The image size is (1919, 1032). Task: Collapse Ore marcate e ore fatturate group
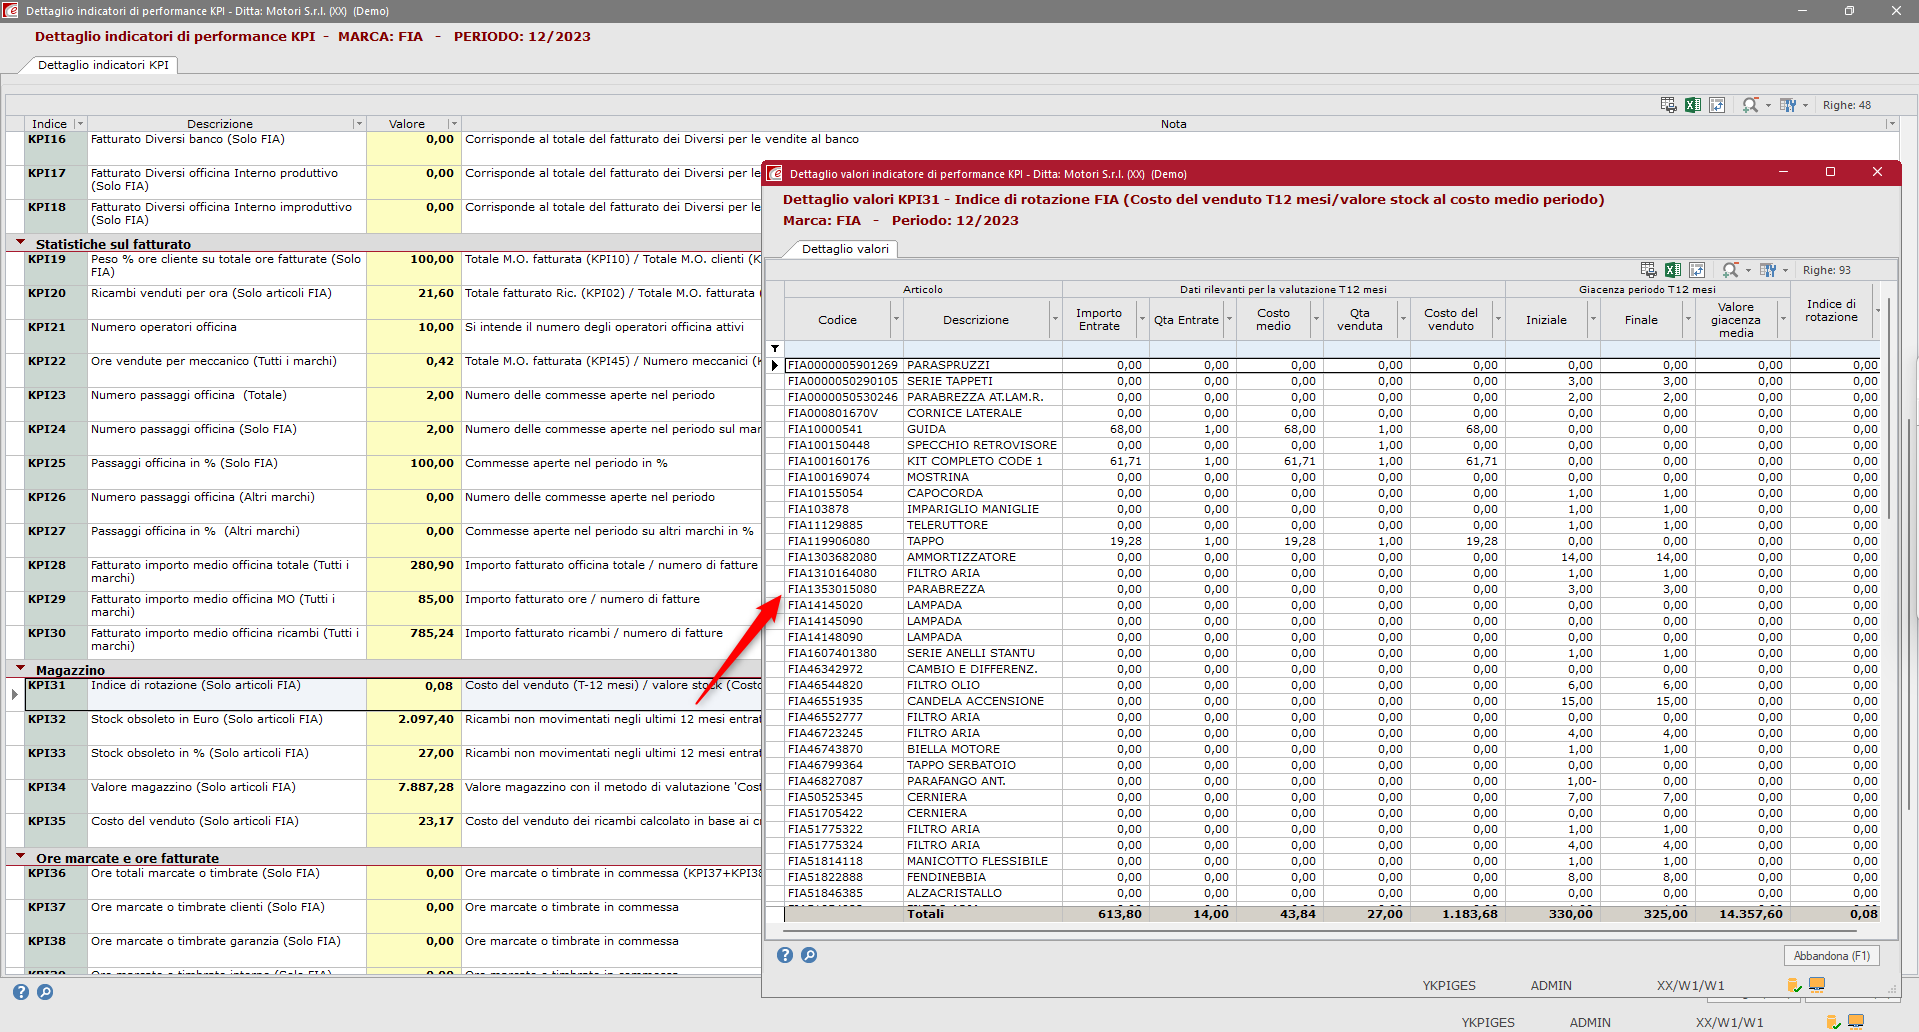(x=20, y=857)
